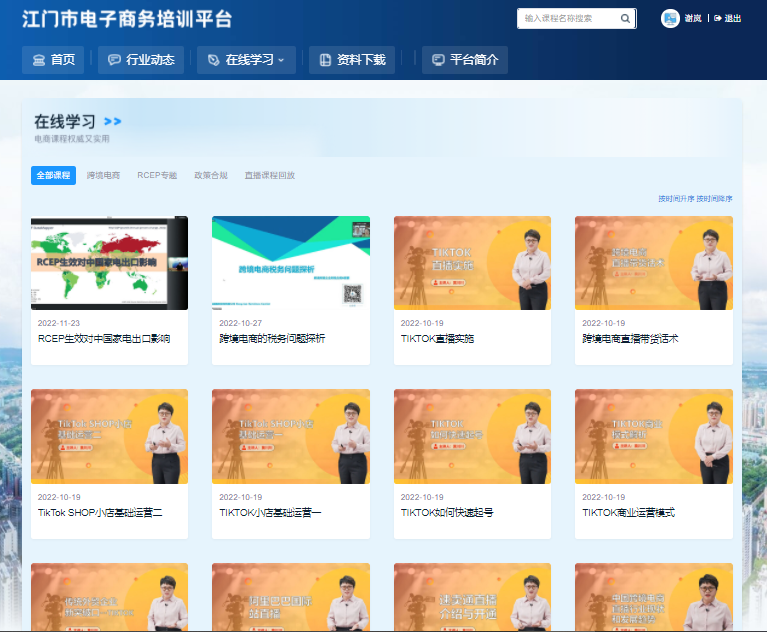Screen dimensions: 767x632
Task: Switch to the 跨境电商 tab
Action: click(103, 175)
